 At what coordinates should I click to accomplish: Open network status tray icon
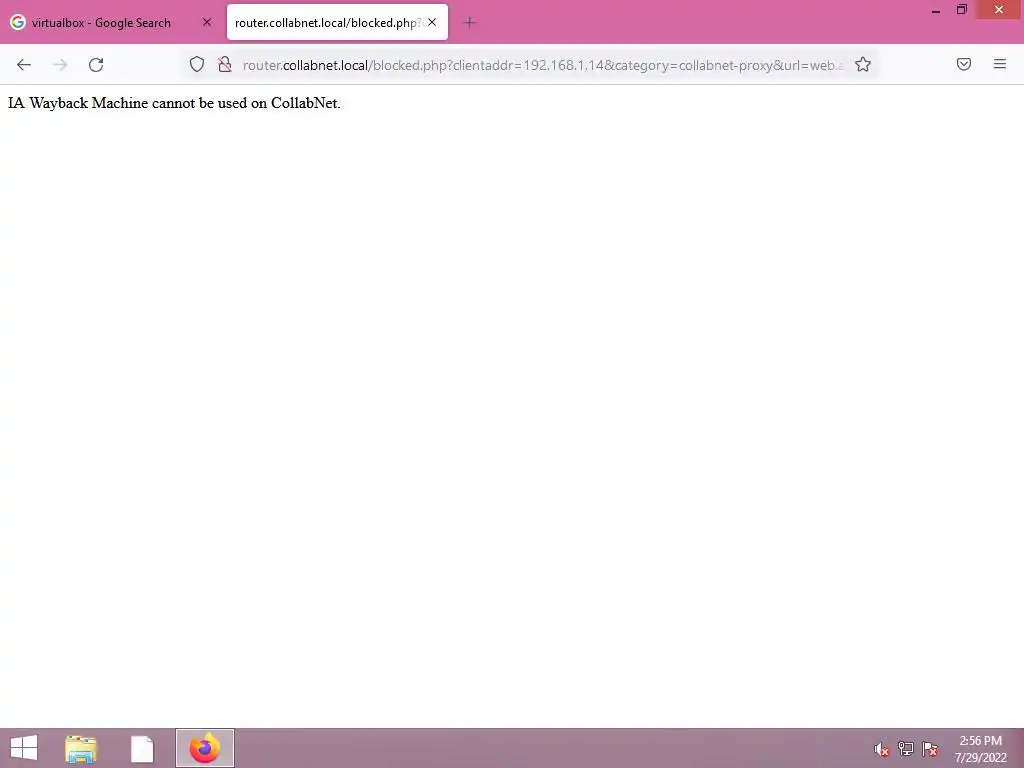click(906, 749)
